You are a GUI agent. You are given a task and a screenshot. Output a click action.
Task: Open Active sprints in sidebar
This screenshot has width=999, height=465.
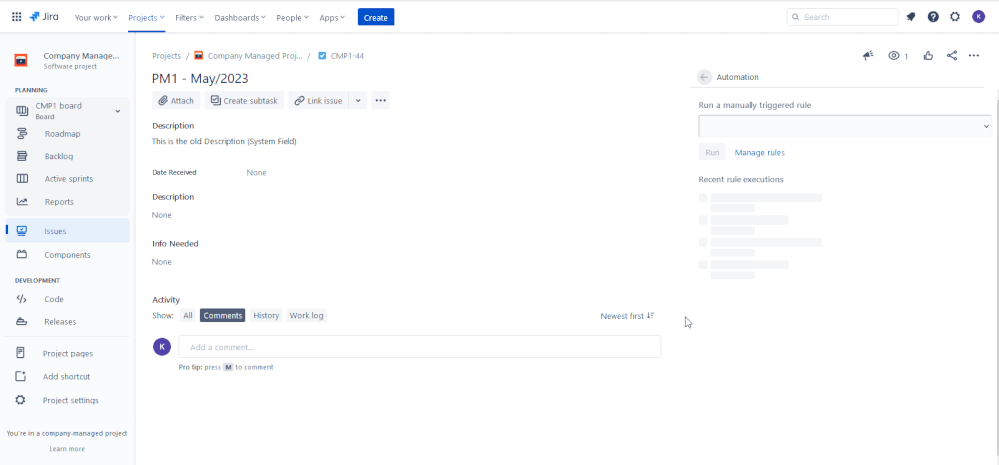point(68,179)
